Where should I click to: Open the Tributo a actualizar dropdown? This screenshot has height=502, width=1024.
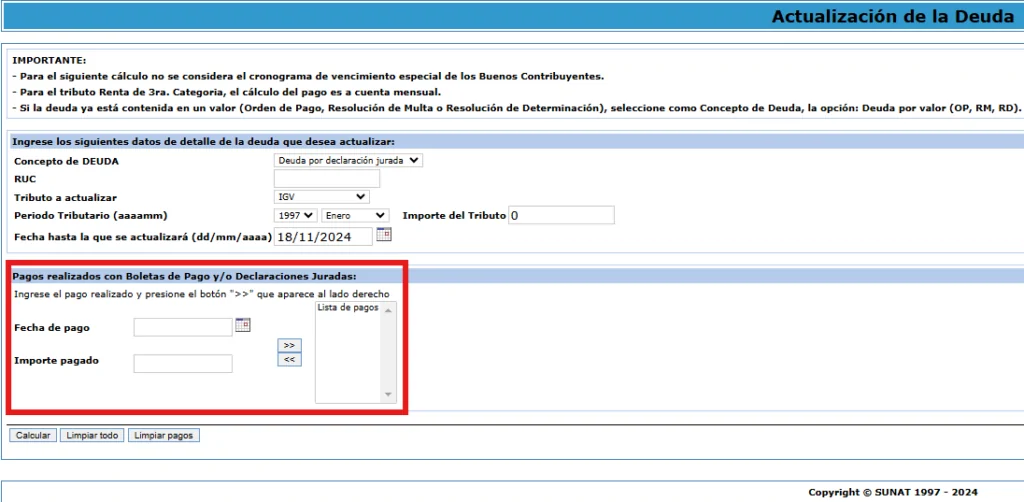tap(321, 197)
